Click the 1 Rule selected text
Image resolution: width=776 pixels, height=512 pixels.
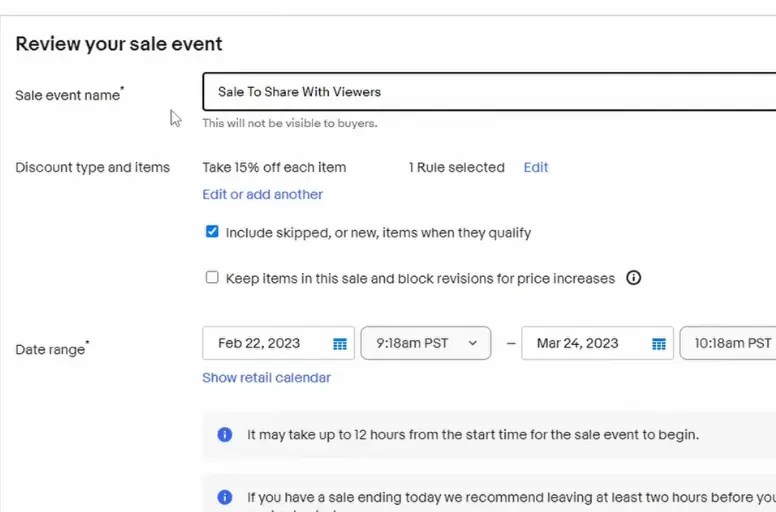coord(456,168)
